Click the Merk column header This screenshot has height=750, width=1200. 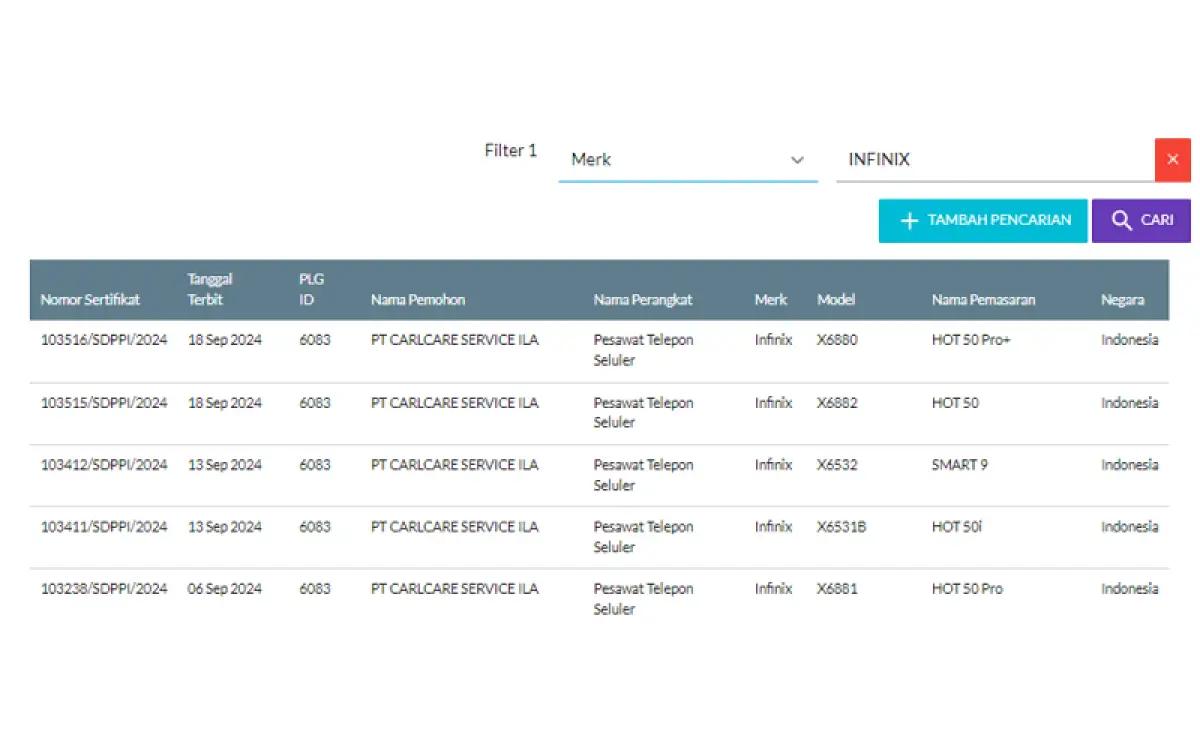[771, 300]
